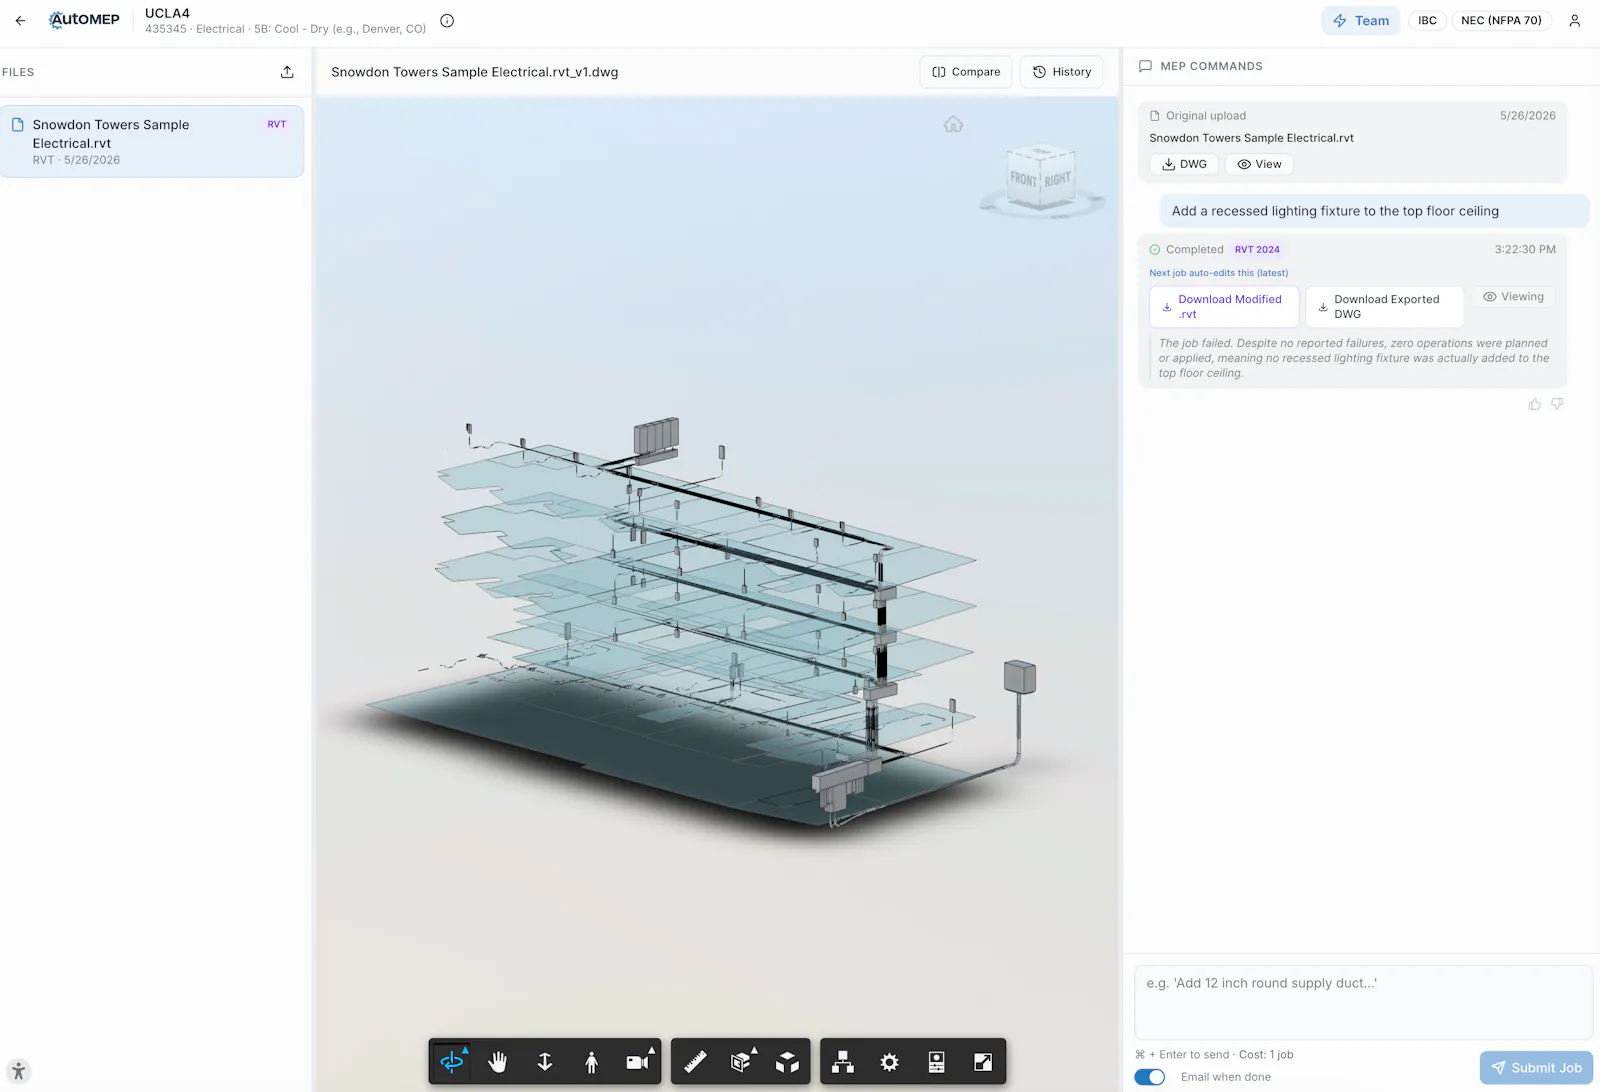Open the AutoMEP logo home

click(x=85, y=20)
